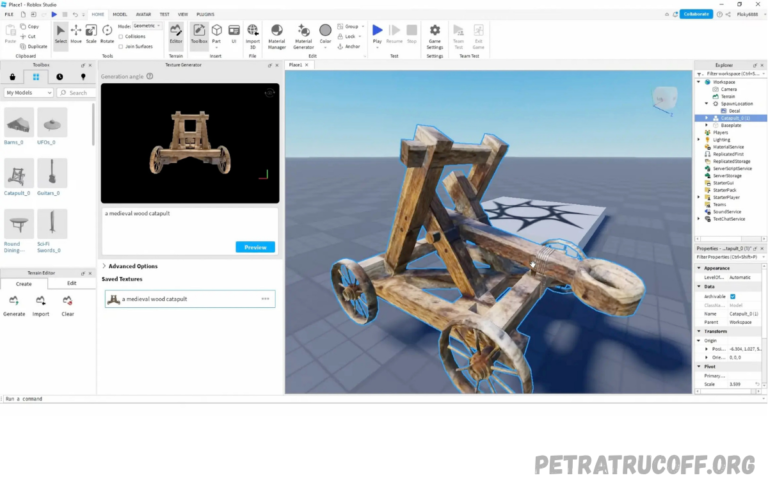Collapse the Pivot properties section

699,366
